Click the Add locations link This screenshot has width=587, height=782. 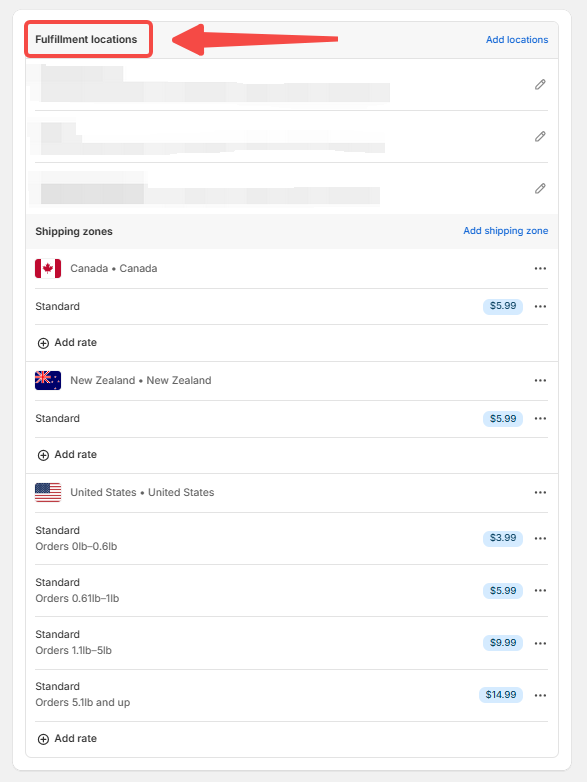pos(517,39)
